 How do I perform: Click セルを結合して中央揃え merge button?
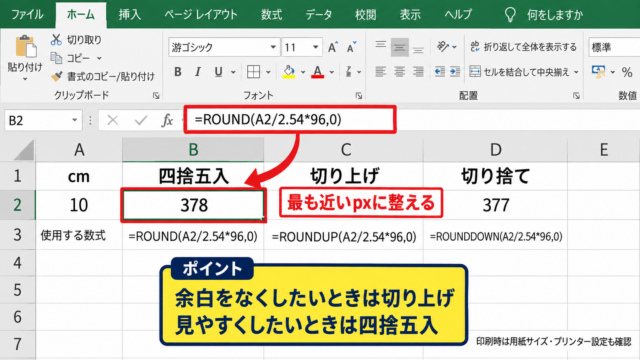pyautogui.click(x=519, y=72)
